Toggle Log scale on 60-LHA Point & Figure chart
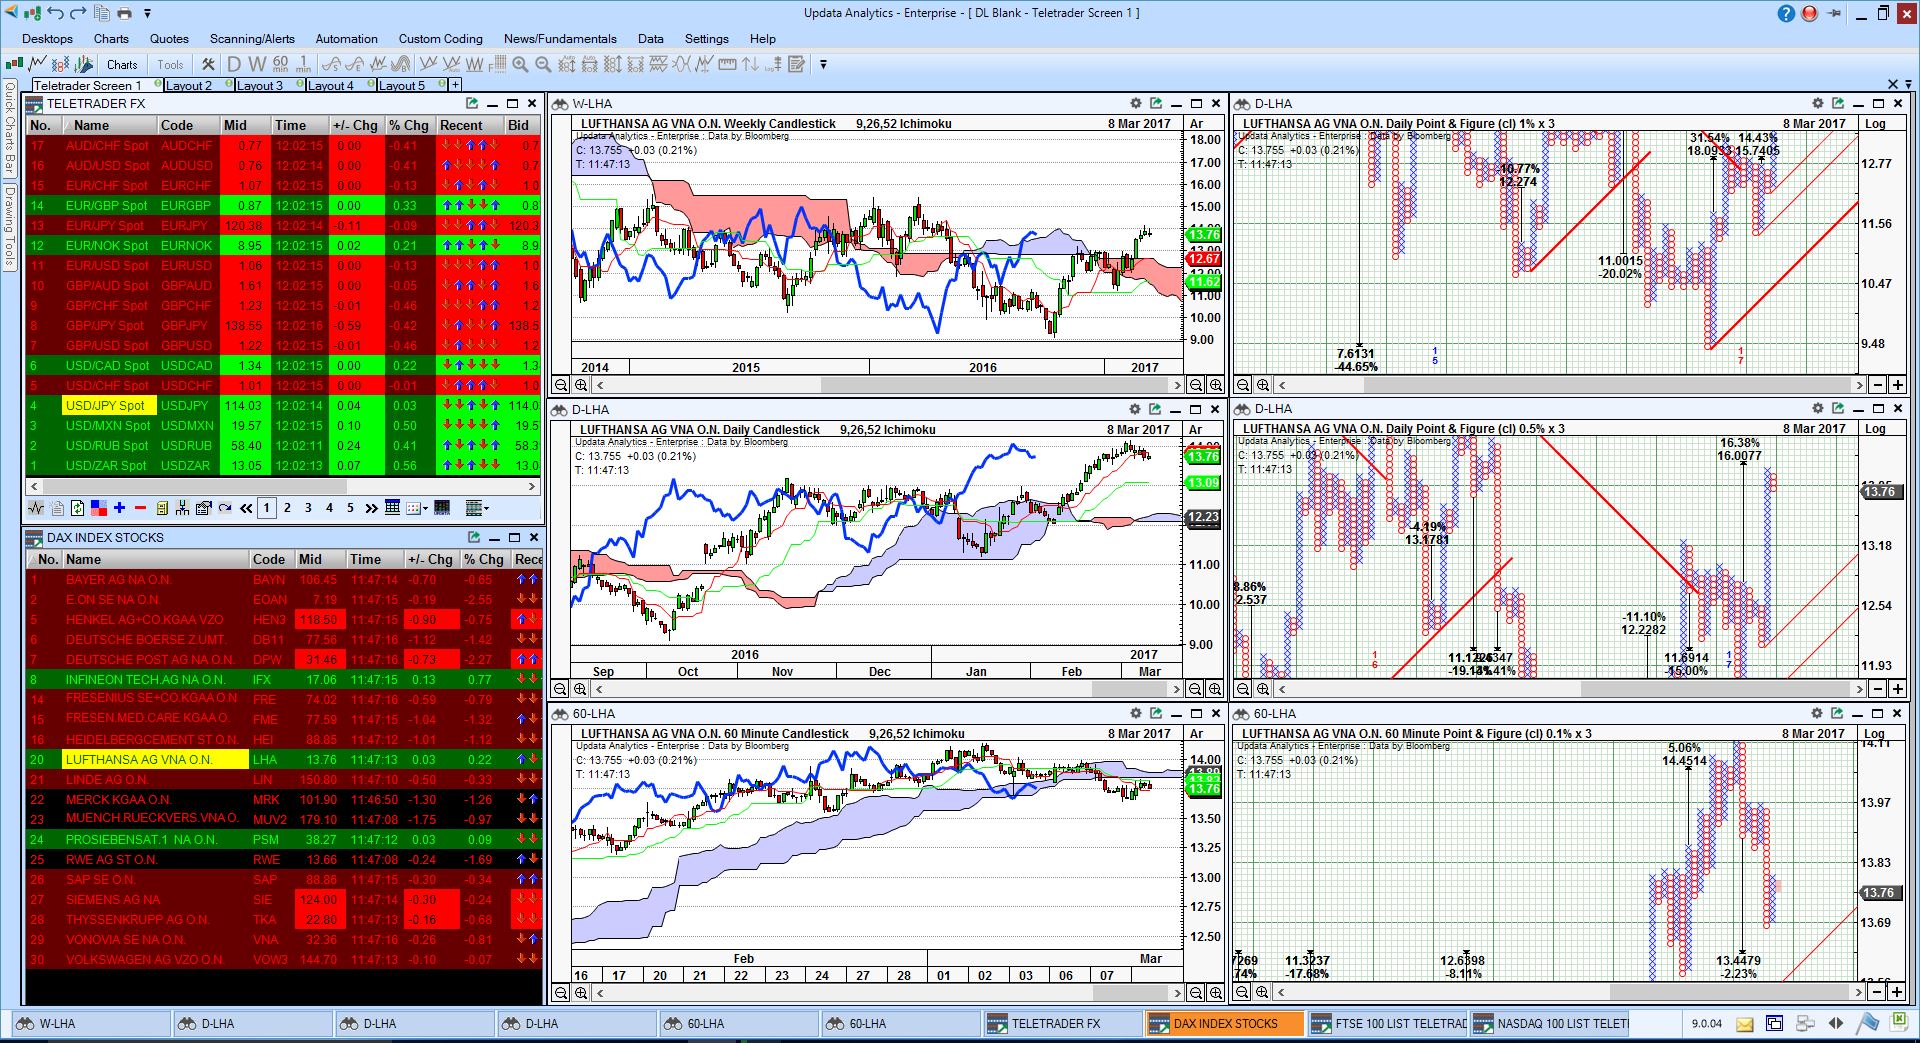The height and width of the screenshot is (1043, 1920). coord(1875,734)
